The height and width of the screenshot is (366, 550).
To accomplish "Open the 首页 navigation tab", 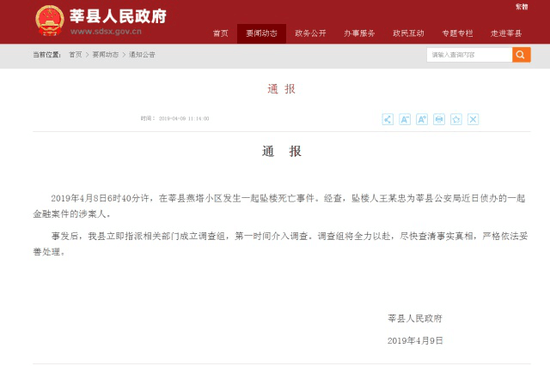I will click(221, 33).
